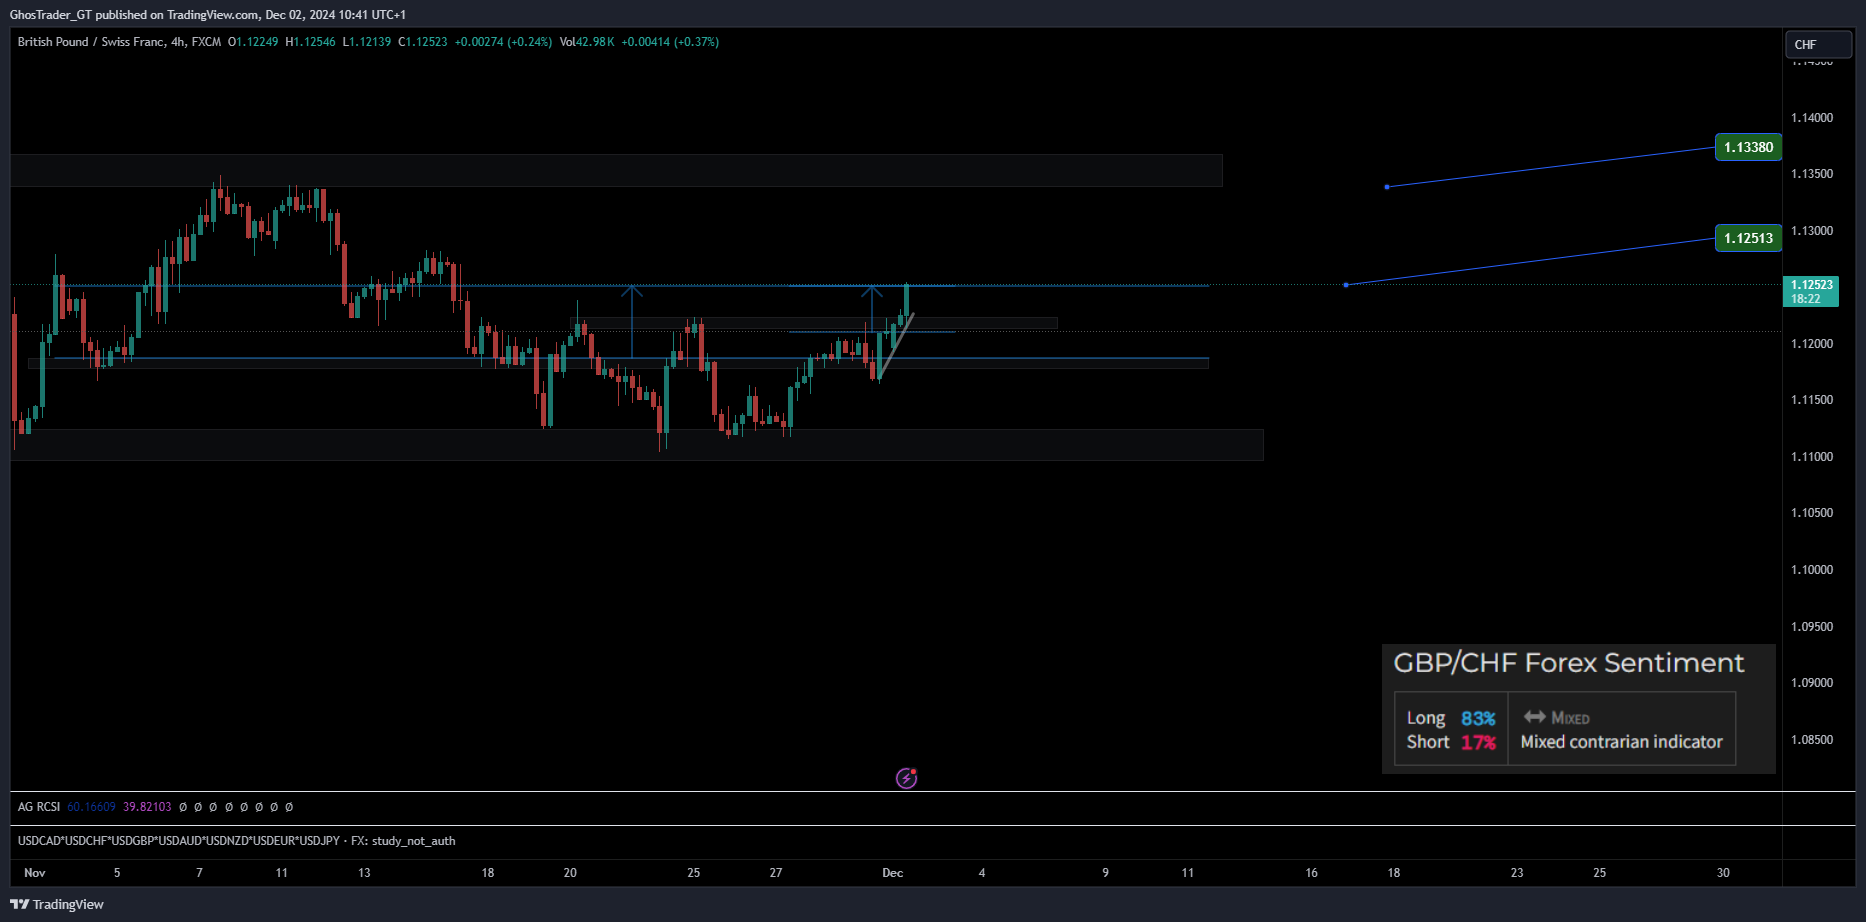Click the USDCAD*USDCHF currency index study label

tap(179, 841)
